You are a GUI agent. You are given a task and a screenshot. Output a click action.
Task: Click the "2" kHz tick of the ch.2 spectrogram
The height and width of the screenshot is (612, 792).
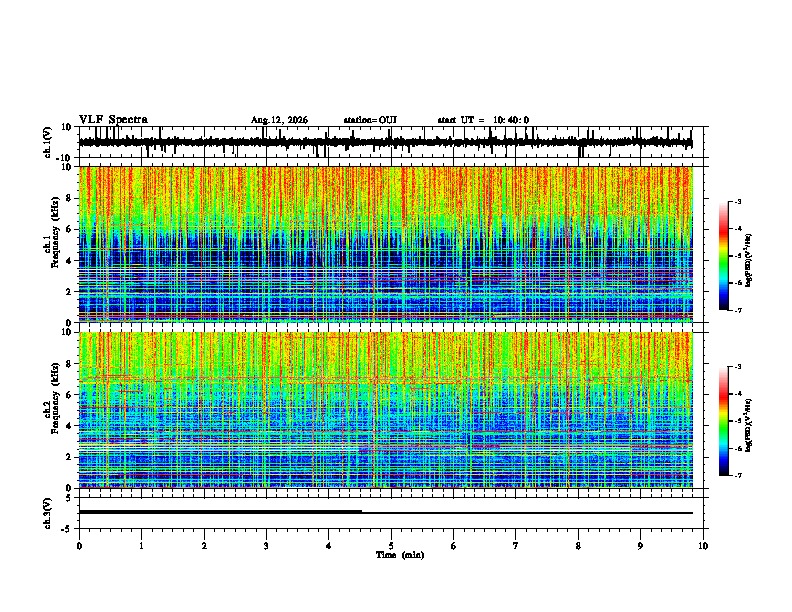70,457
